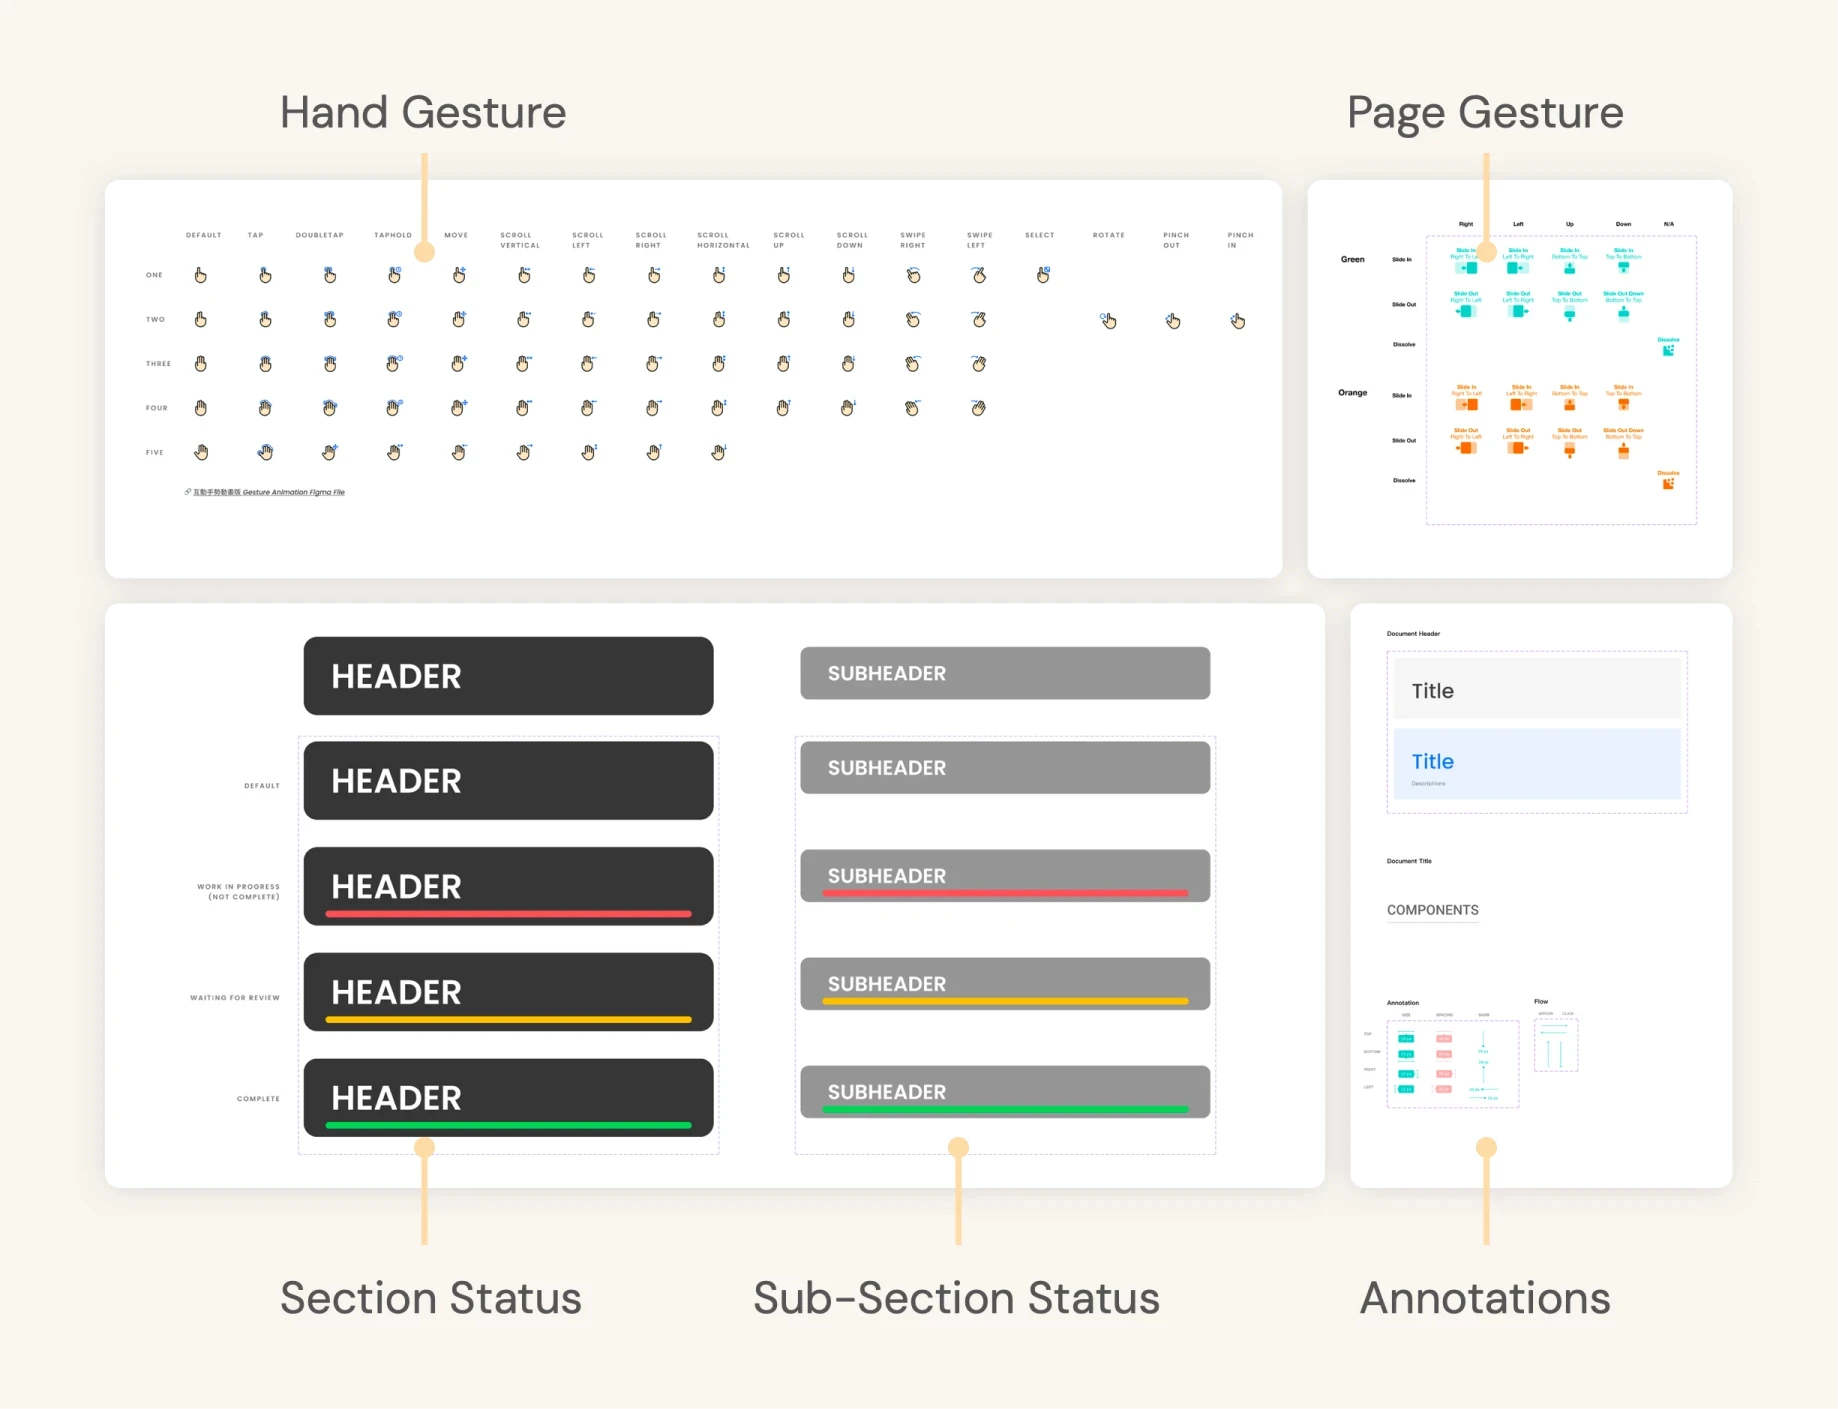Select the COMPLETE status label
1838x1409 pixels.
pyautogui.click(x=258, y=1099)
